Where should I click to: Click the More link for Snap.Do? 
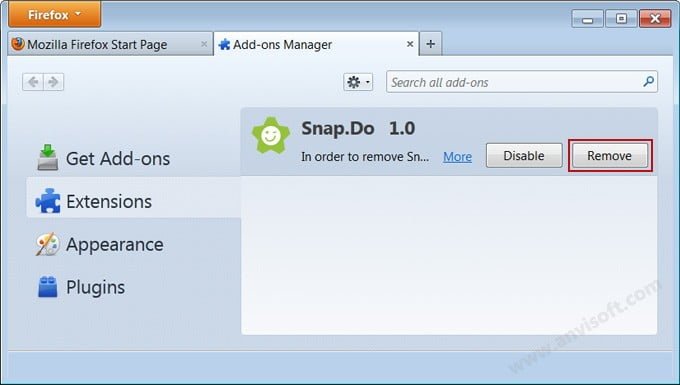coord(457,157)
